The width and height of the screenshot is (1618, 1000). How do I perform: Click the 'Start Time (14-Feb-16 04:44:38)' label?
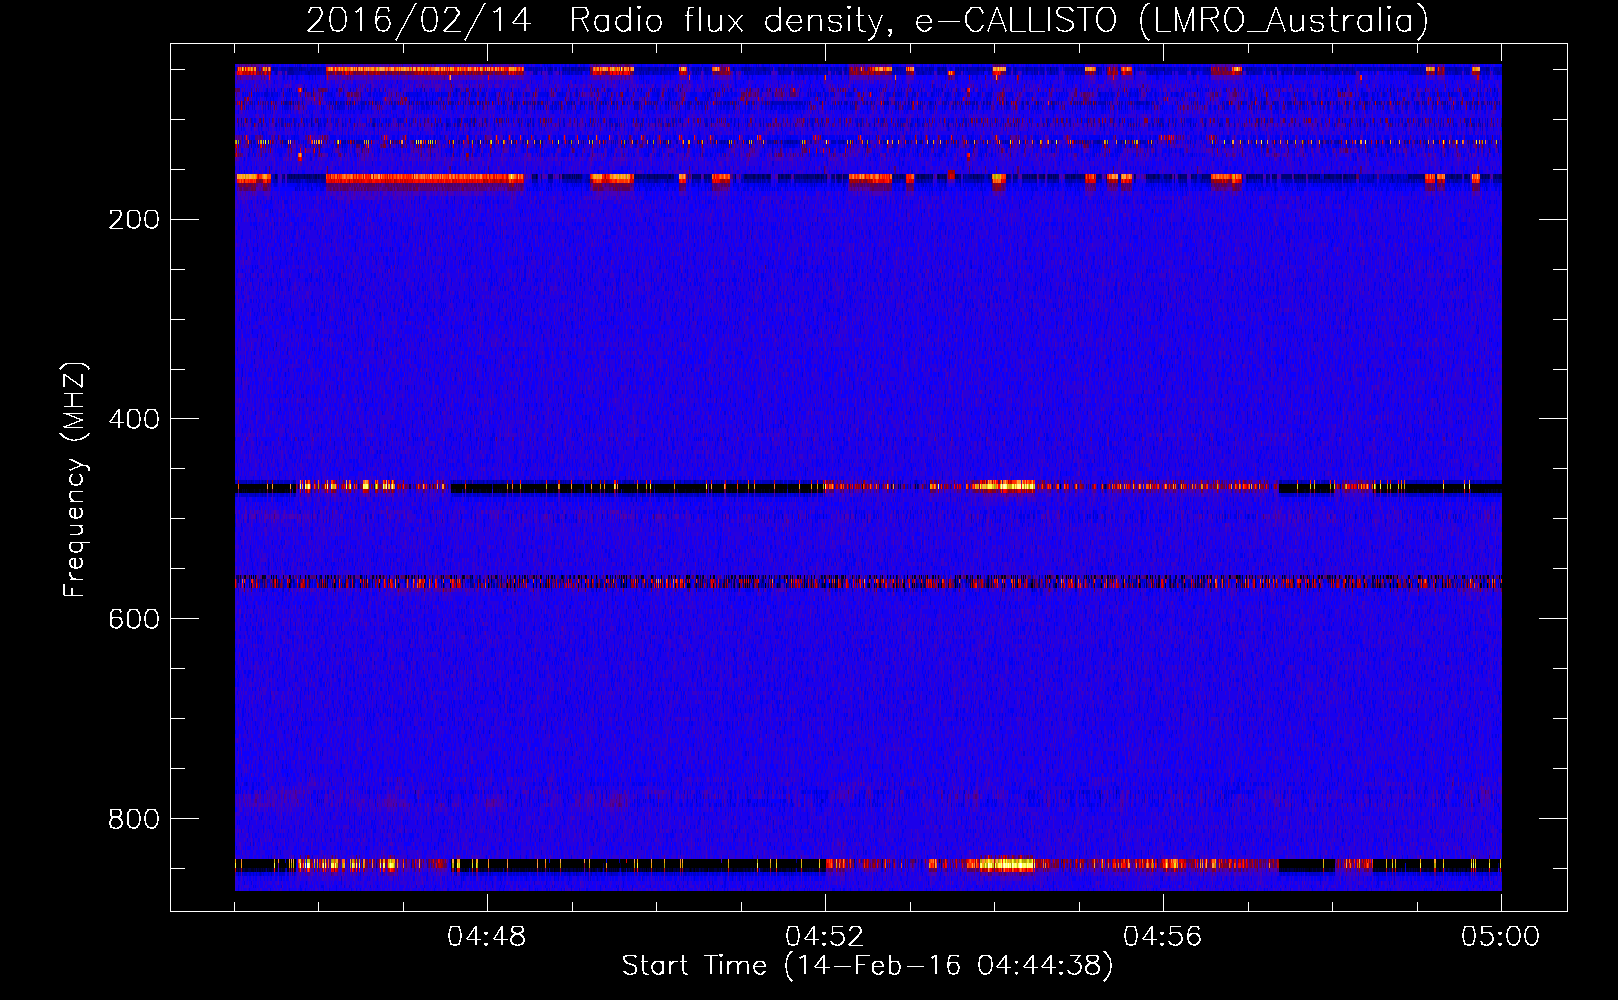tap(867, 966)
